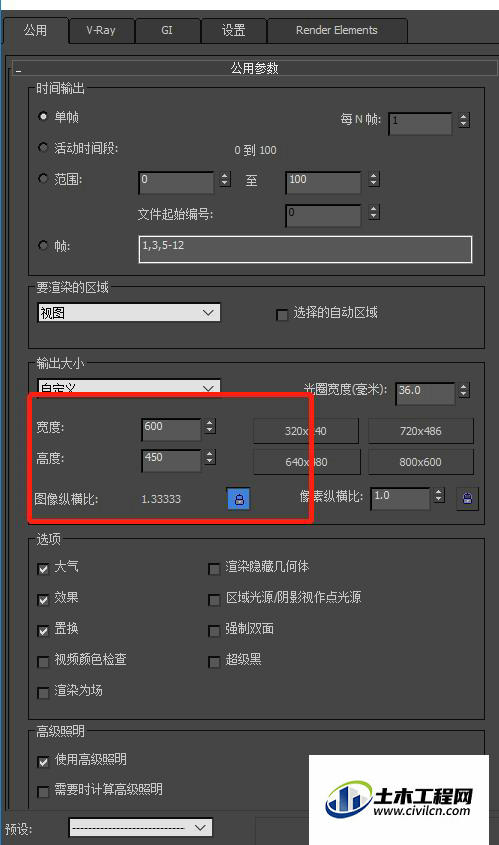Click the 光圈宽度 field showing 36.0
Image resolution: width=499 pixels, height=845 pixels.
click(x=426, y=393)
